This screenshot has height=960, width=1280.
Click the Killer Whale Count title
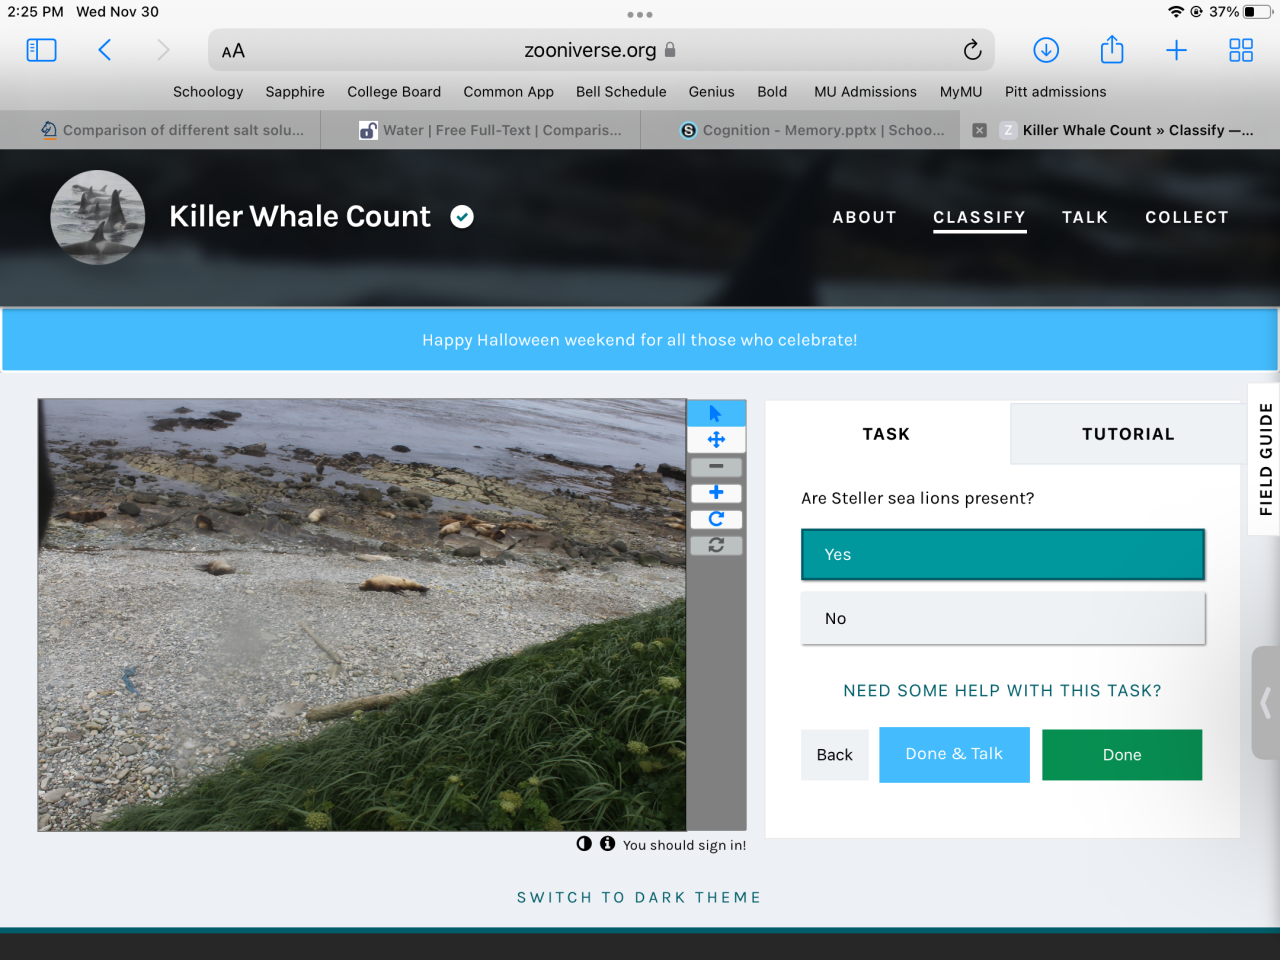300,217
